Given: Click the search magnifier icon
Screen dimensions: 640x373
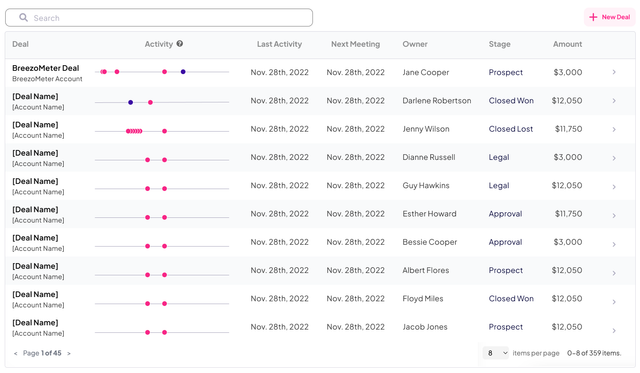Looking at the screenshot, I should (x=23, y=18).
